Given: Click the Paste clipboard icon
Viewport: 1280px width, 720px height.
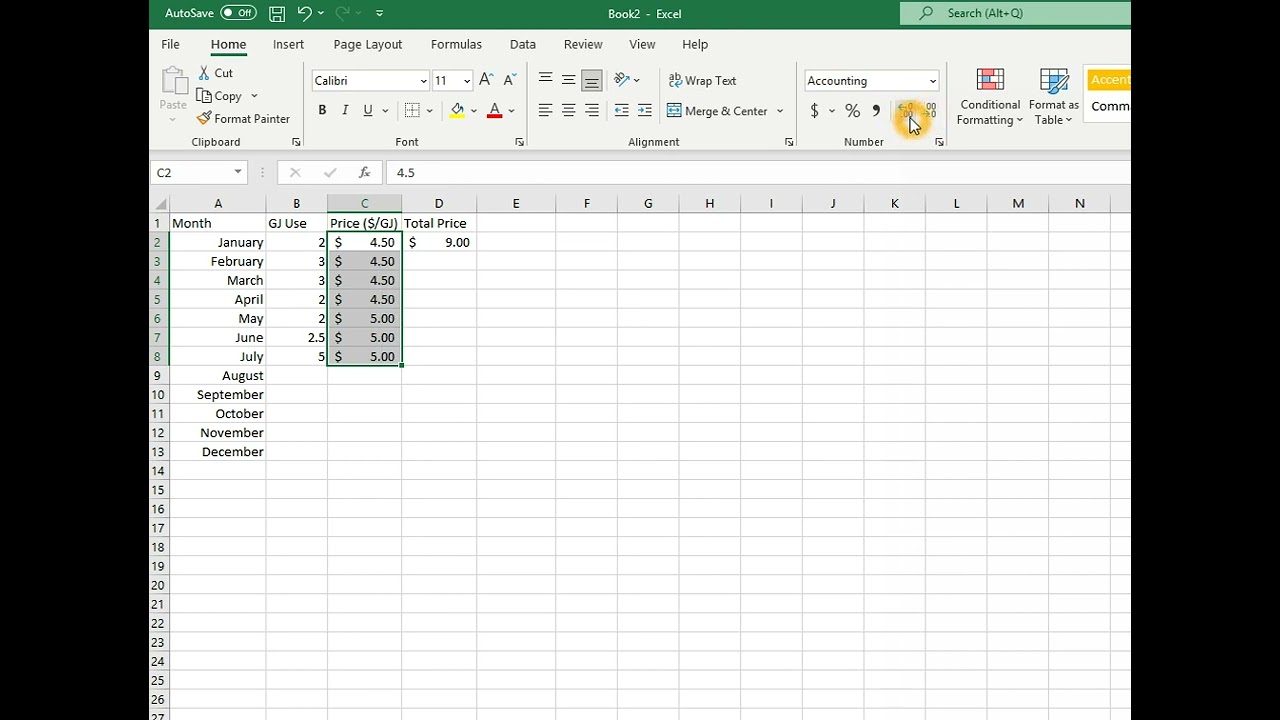Looking at the screenshot, I should (173, 83).
